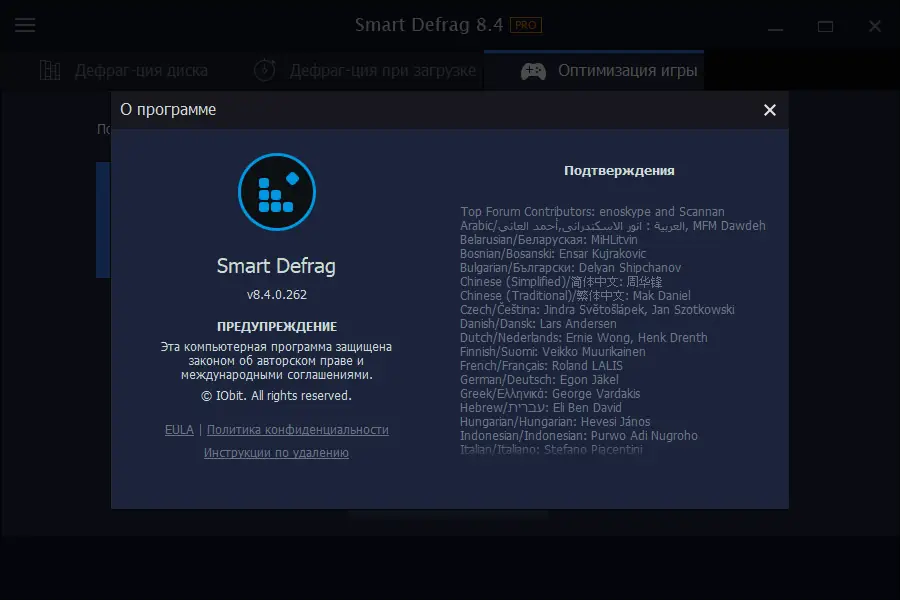Click the О программе dialog title

[168, 110]
